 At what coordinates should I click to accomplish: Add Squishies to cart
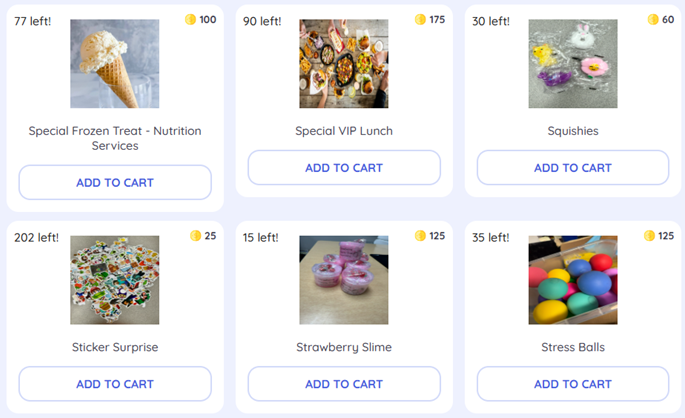[x=573, y=168]
